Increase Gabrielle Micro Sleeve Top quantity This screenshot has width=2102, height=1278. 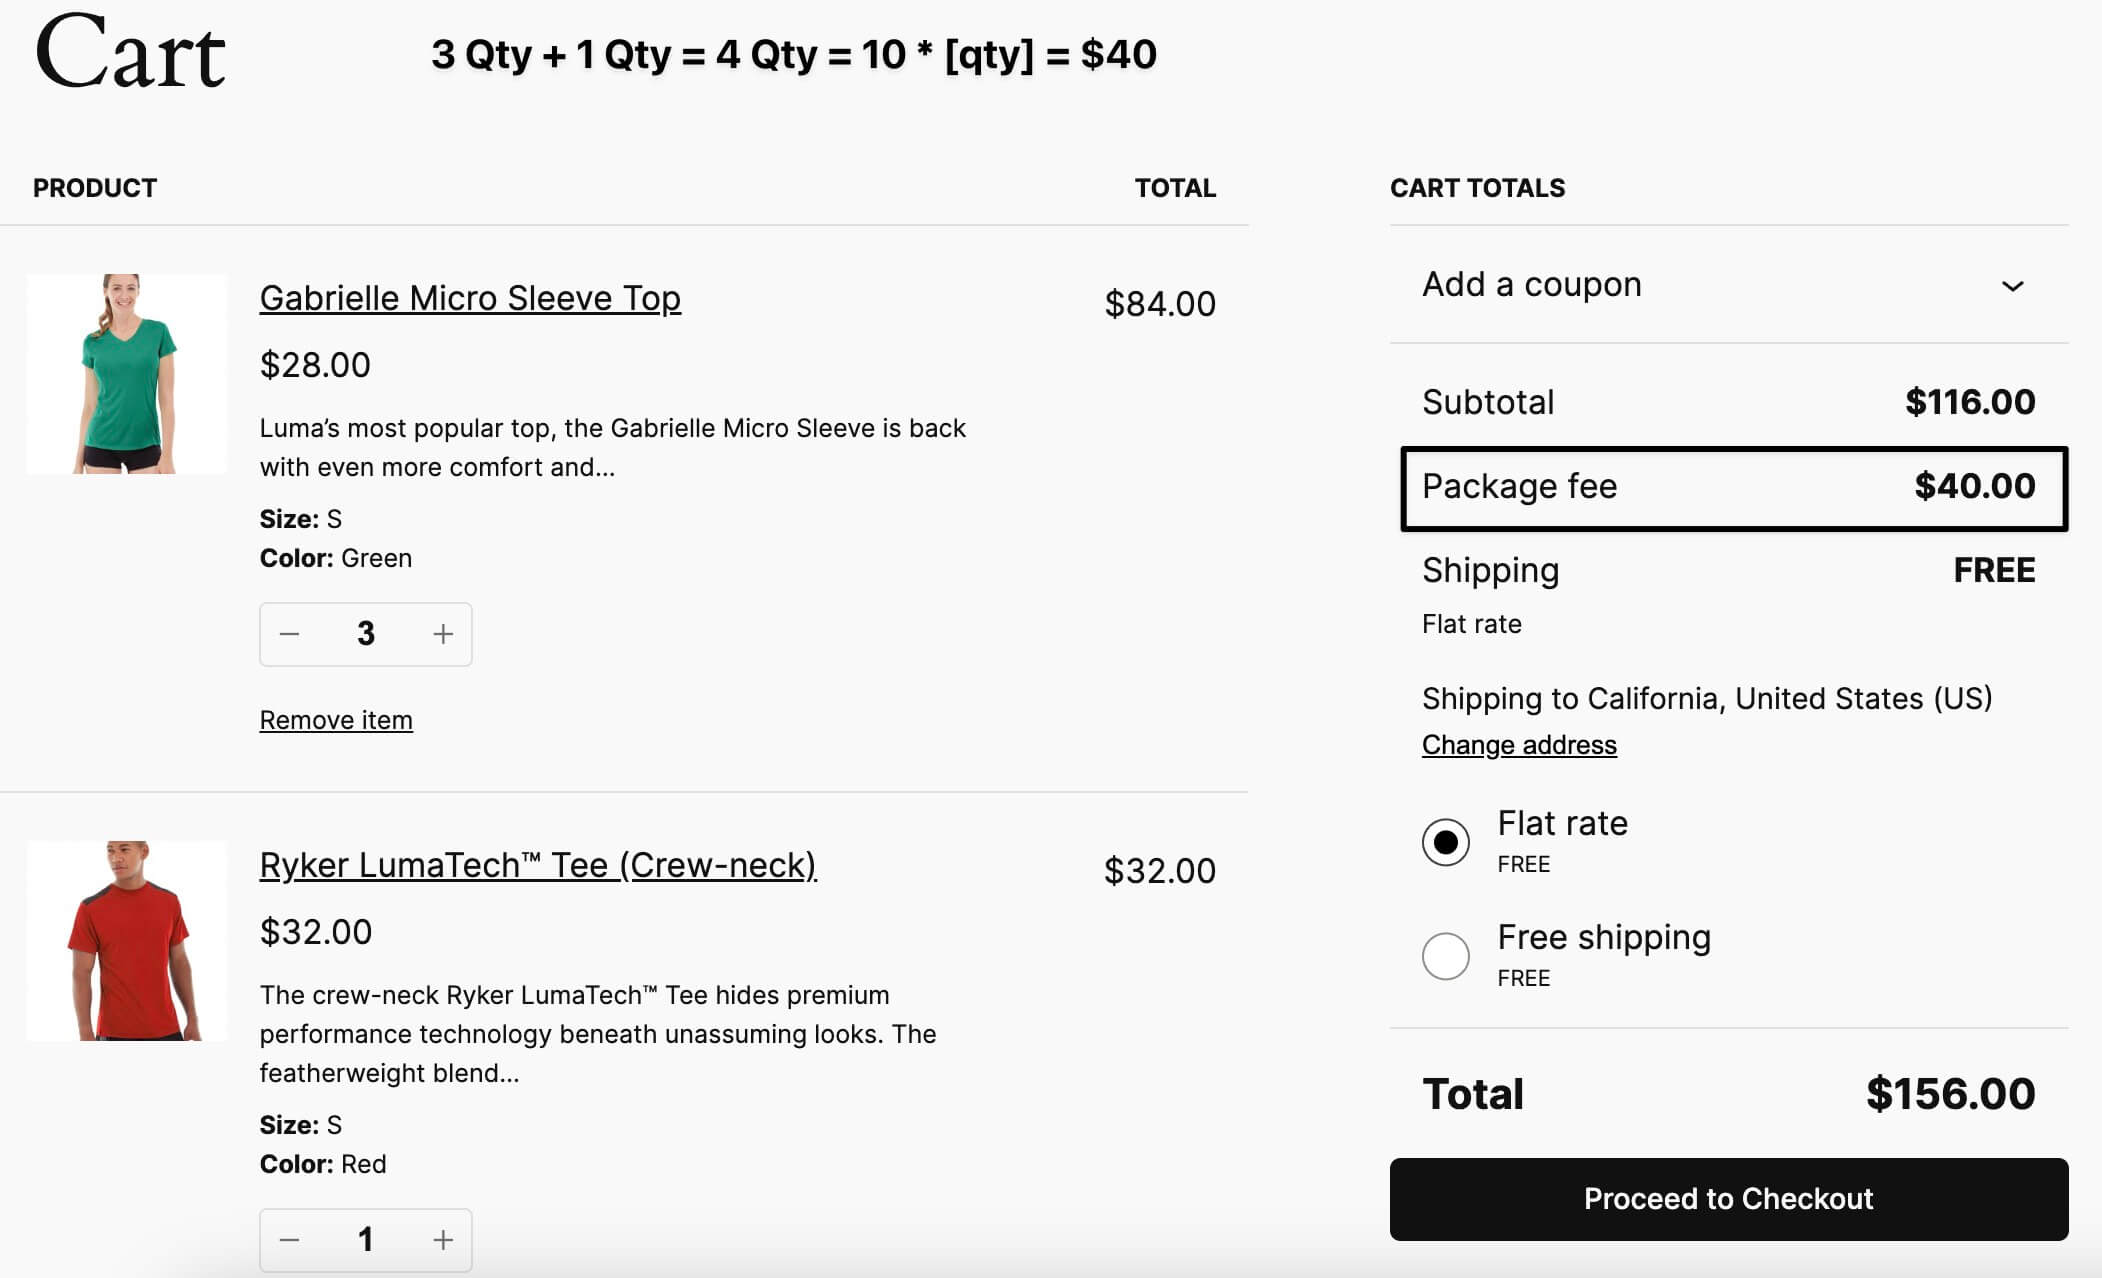coord(441,633)
